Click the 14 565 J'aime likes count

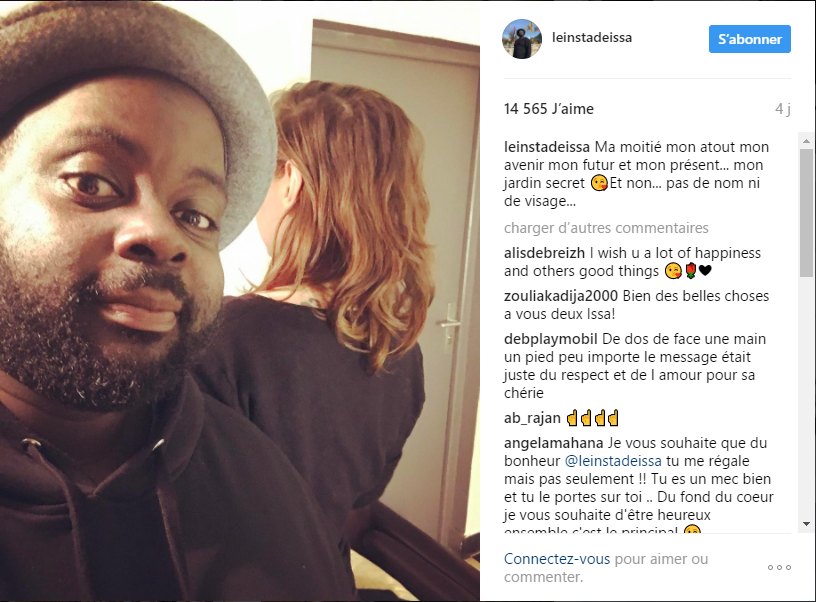(549, 109)
